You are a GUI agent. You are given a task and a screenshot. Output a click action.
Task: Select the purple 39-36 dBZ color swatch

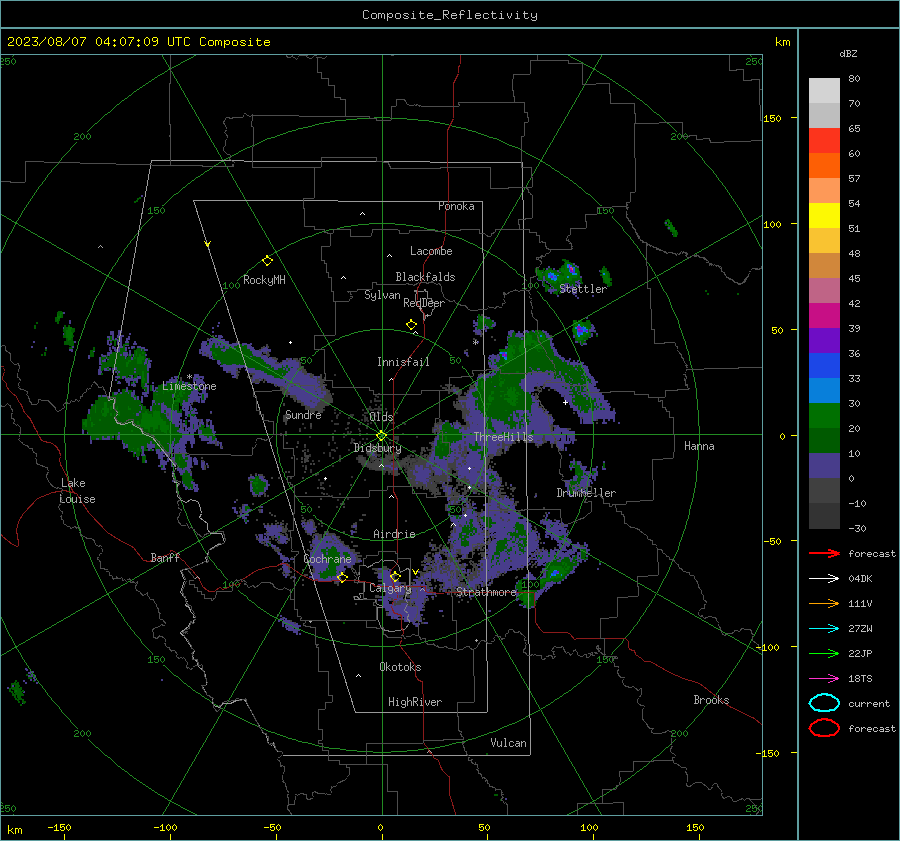coord(824,340)
